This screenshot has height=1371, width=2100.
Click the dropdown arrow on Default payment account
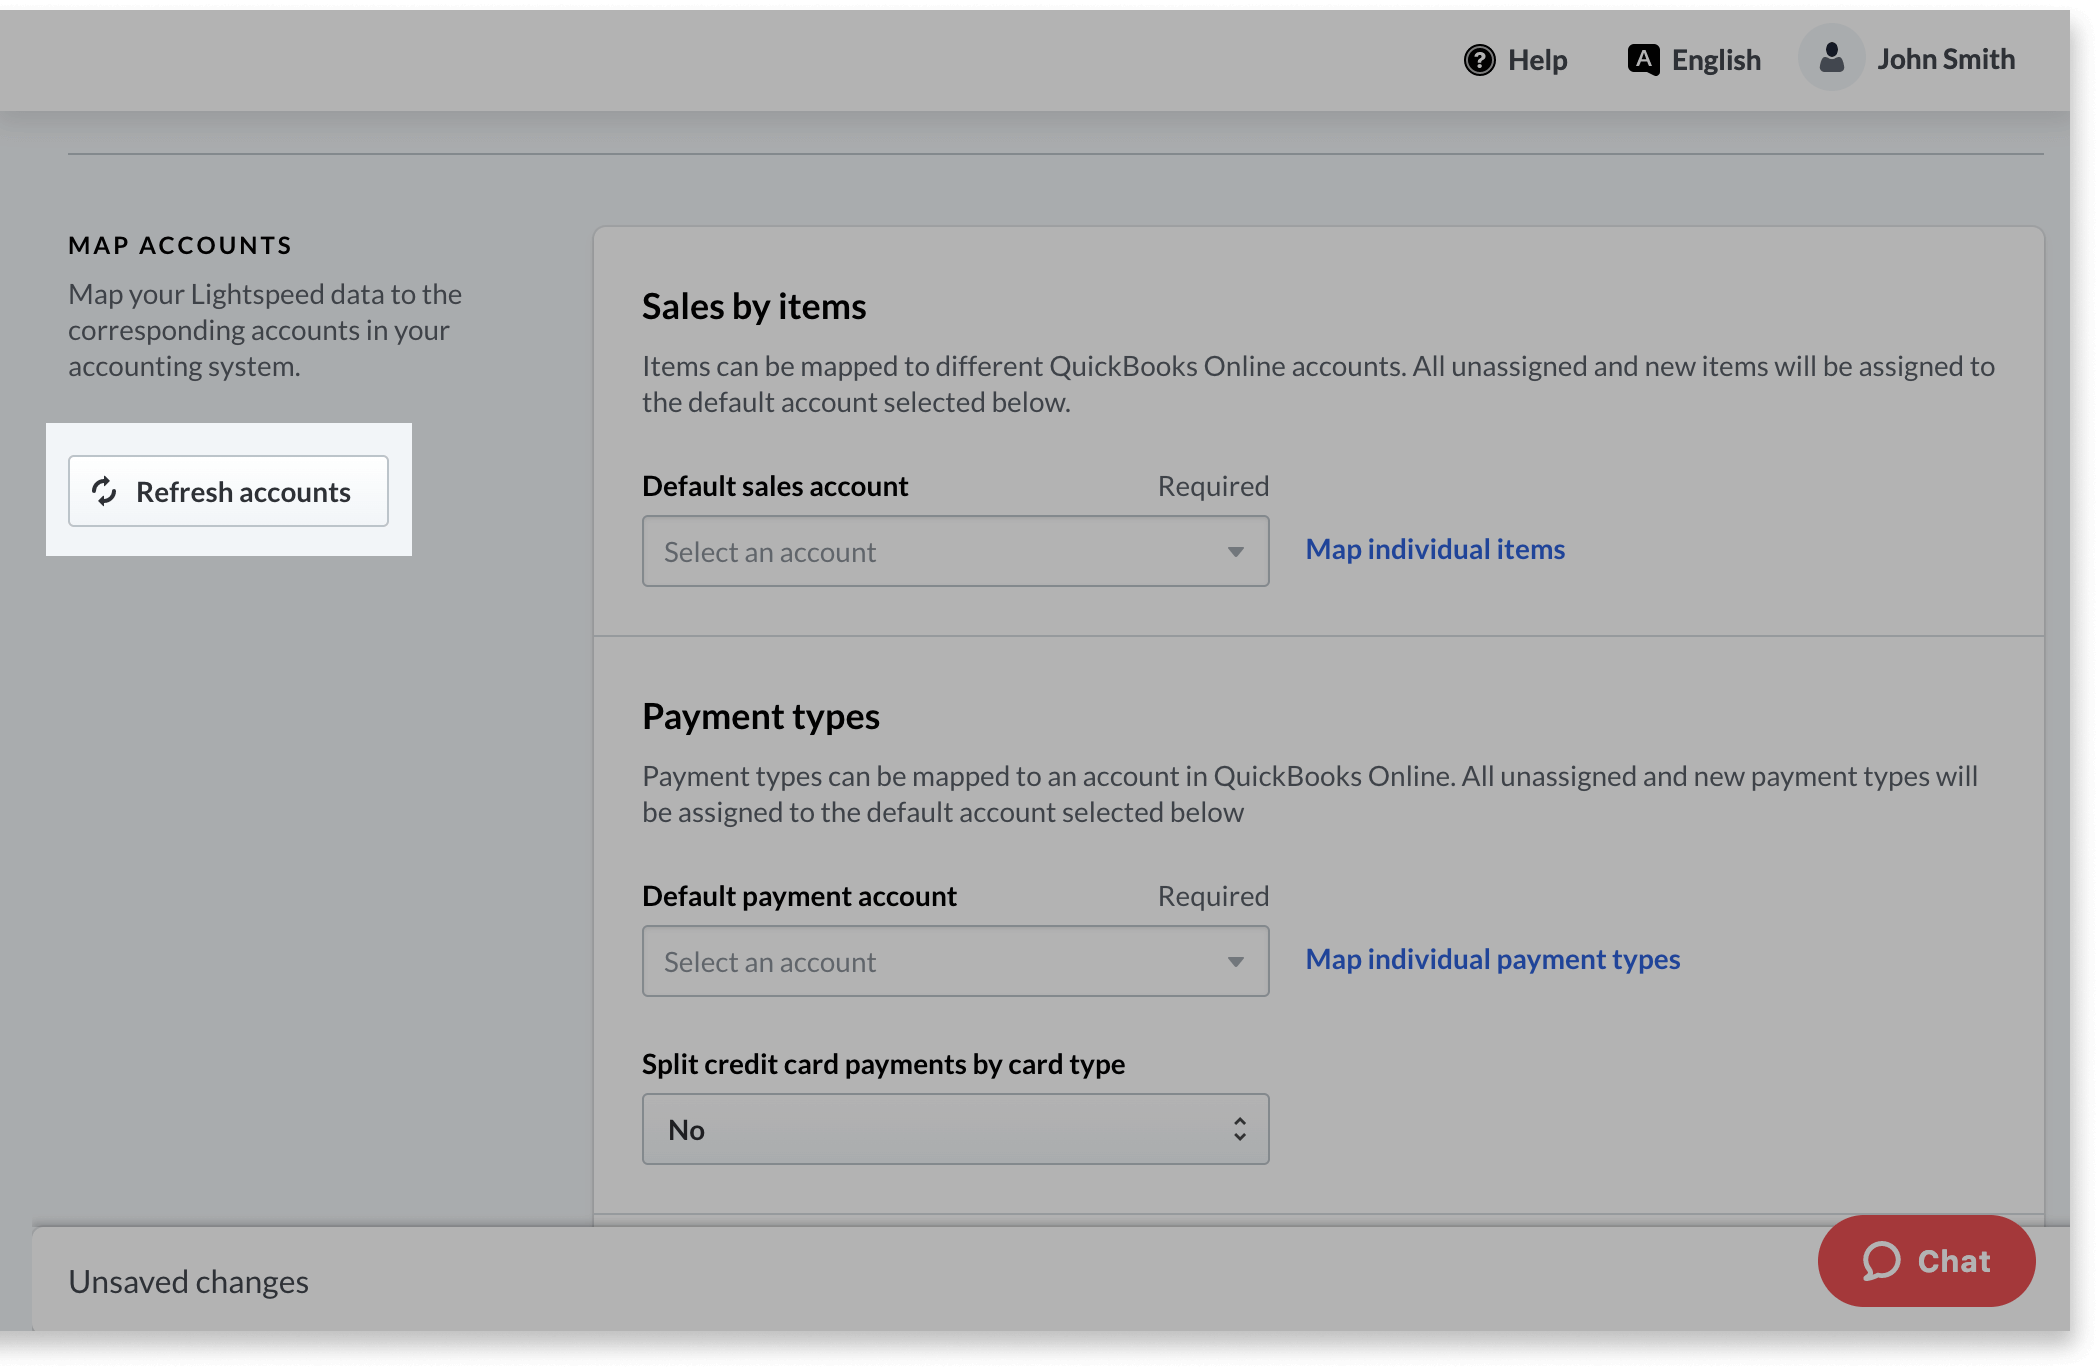[1237, 961]
